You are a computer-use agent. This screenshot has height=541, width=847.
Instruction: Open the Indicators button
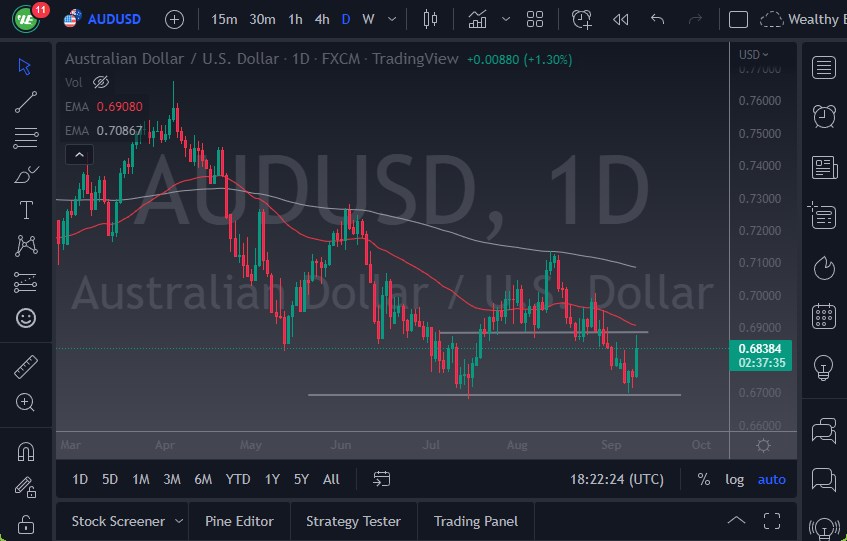pyautogui.click(x=478, y=19)
